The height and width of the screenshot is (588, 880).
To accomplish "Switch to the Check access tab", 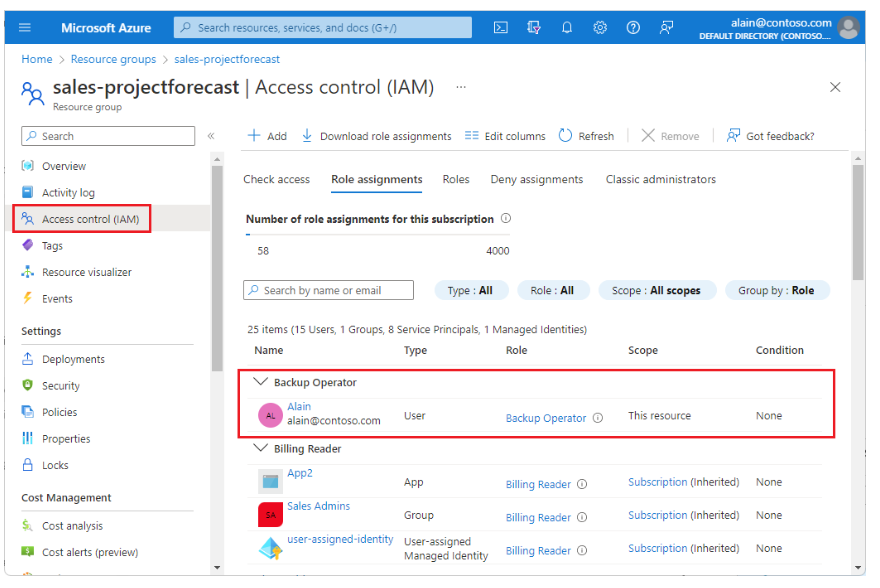I will (x=277, y=180).
